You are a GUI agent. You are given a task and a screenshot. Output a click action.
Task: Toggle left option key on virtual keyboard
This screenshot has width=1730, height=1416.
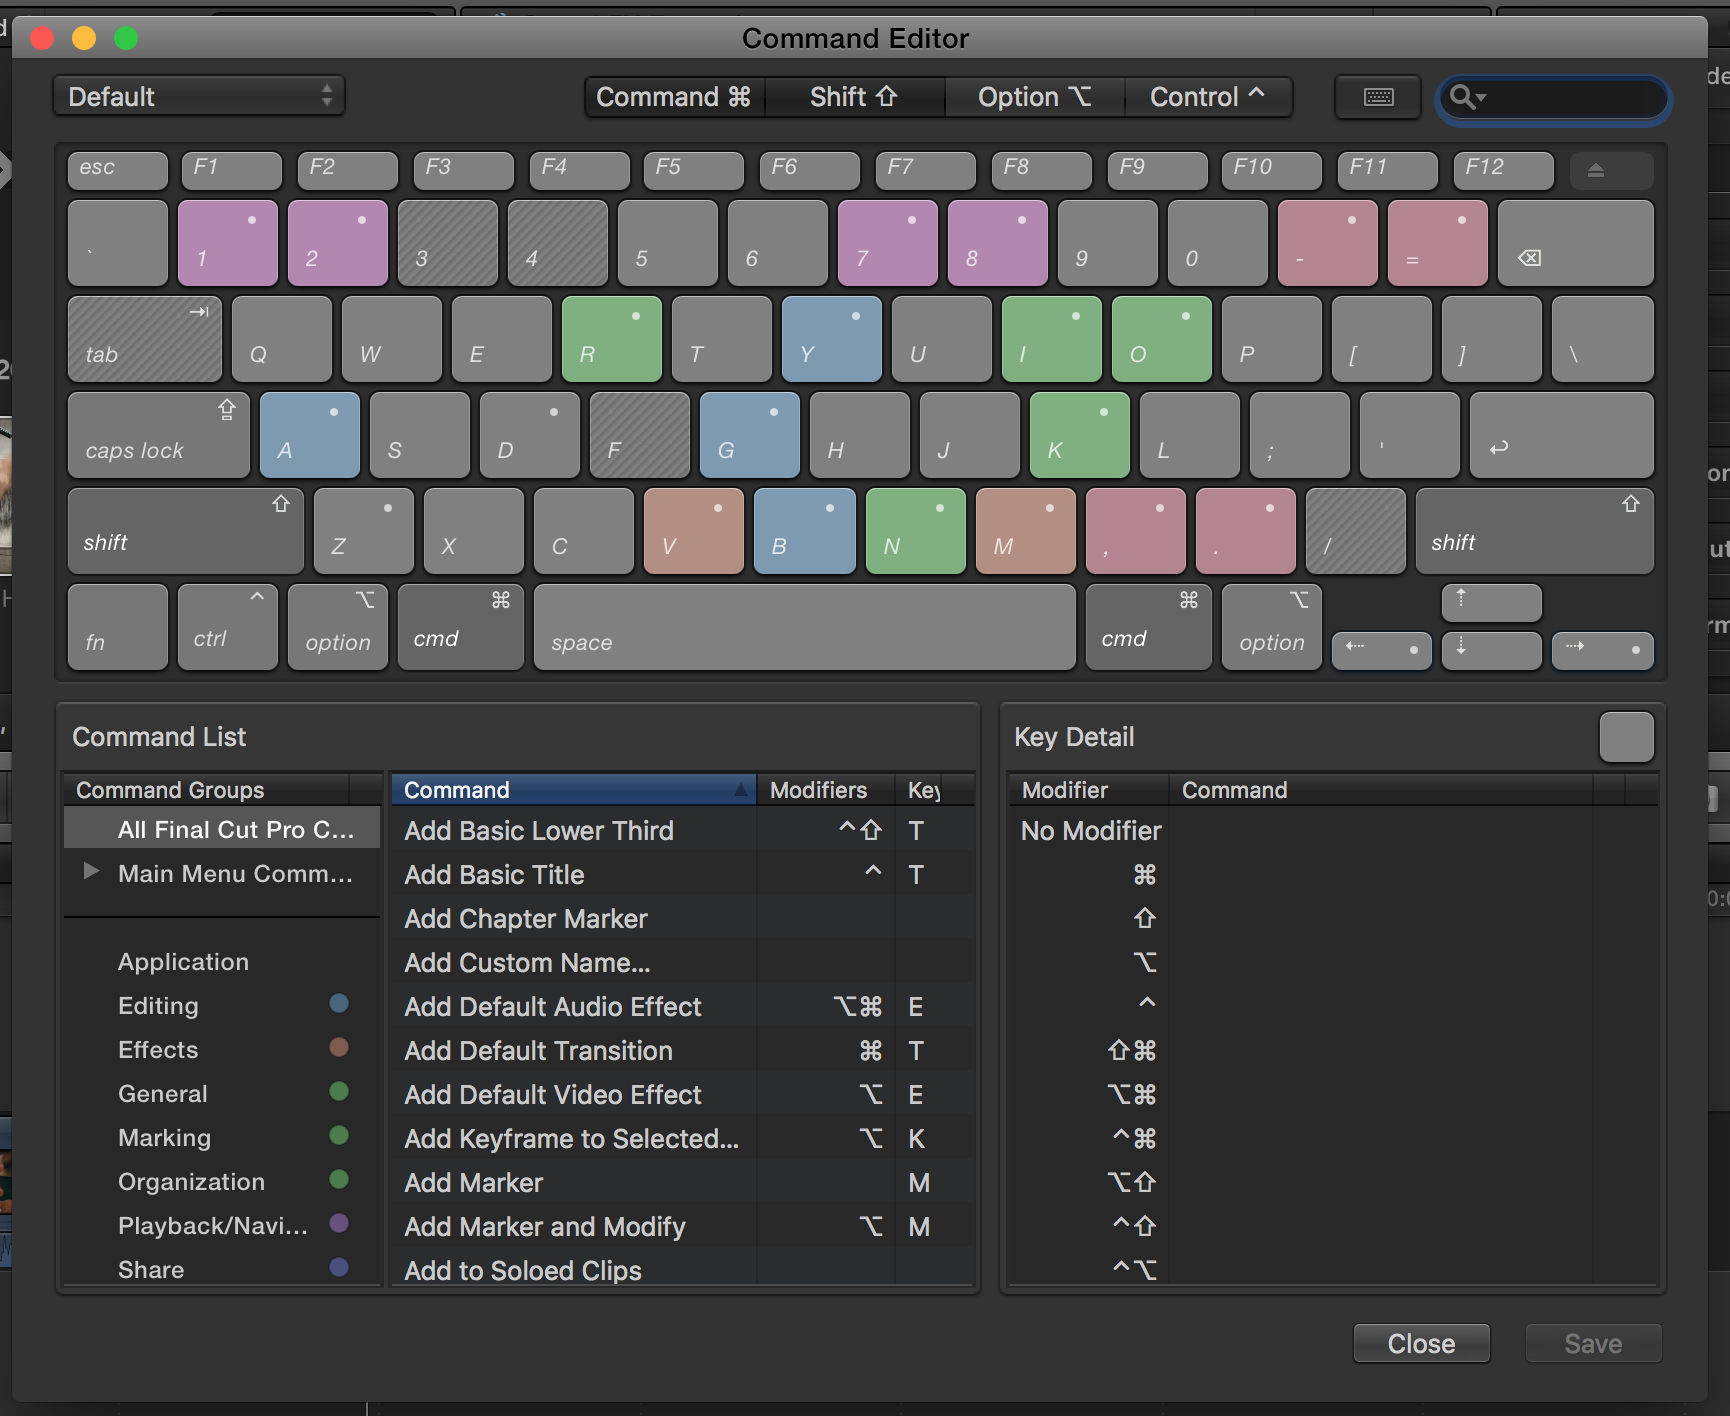(x=337, y=627)
